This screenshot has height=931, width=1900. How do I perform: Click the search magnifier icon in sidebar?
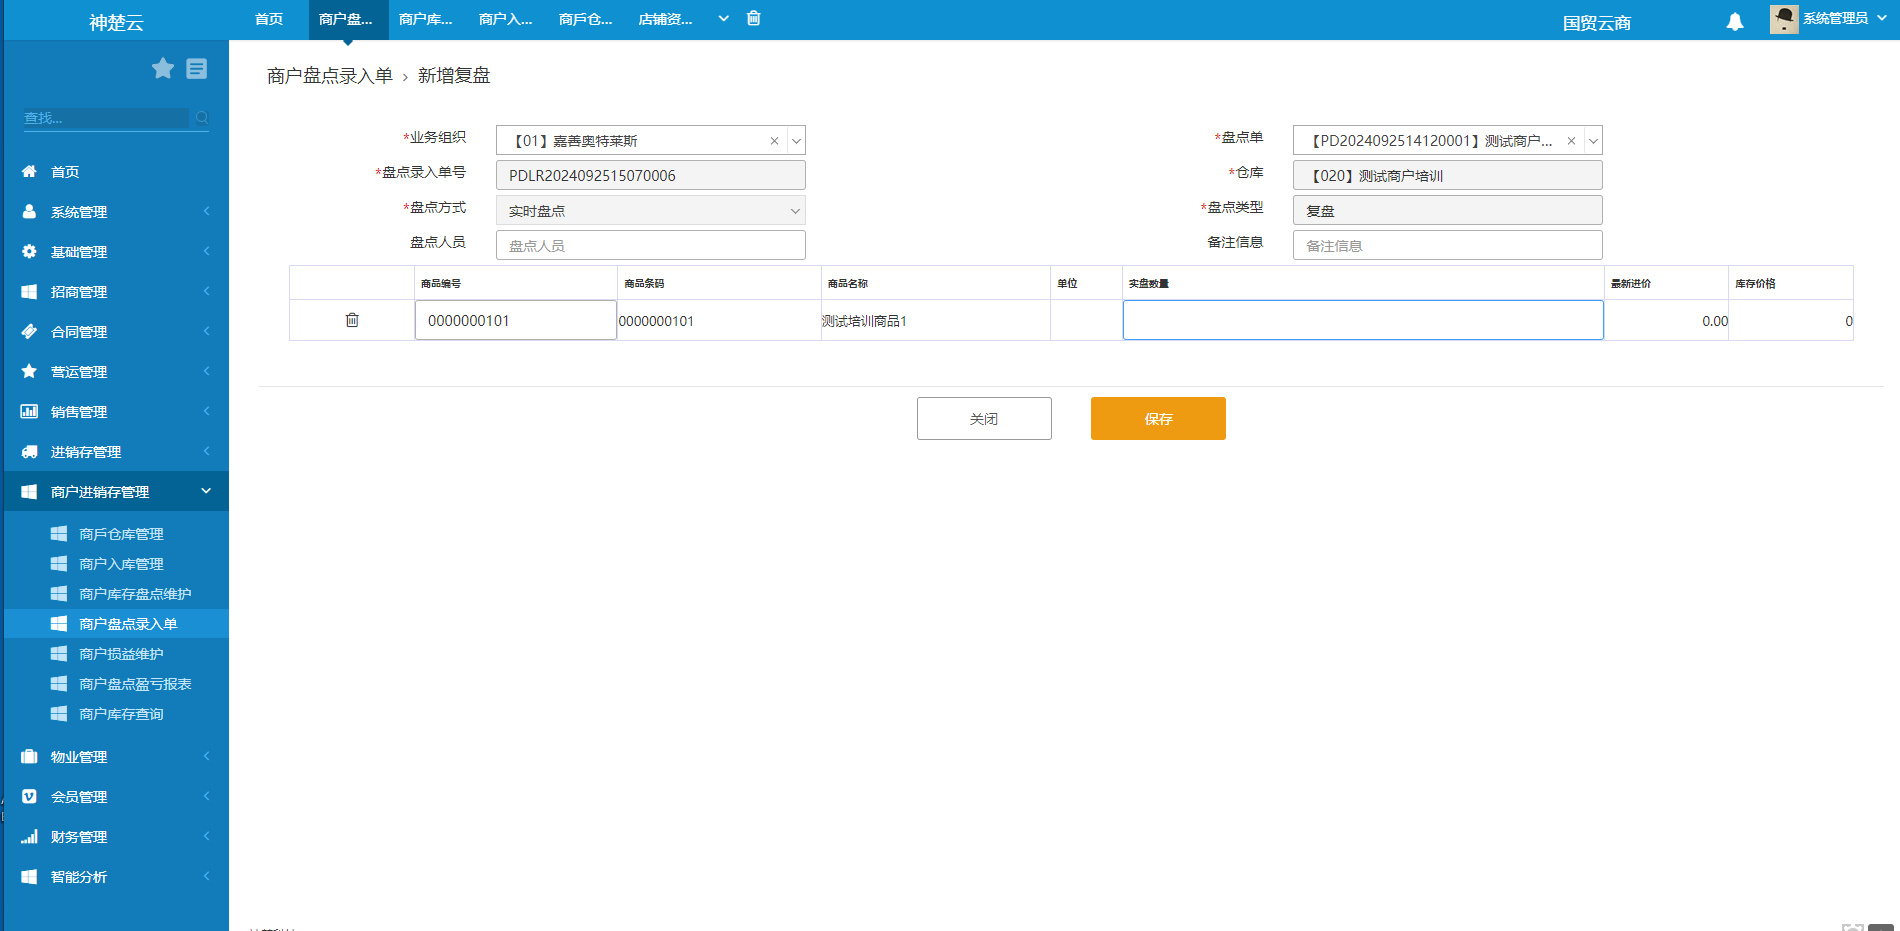tap(202, 118)
